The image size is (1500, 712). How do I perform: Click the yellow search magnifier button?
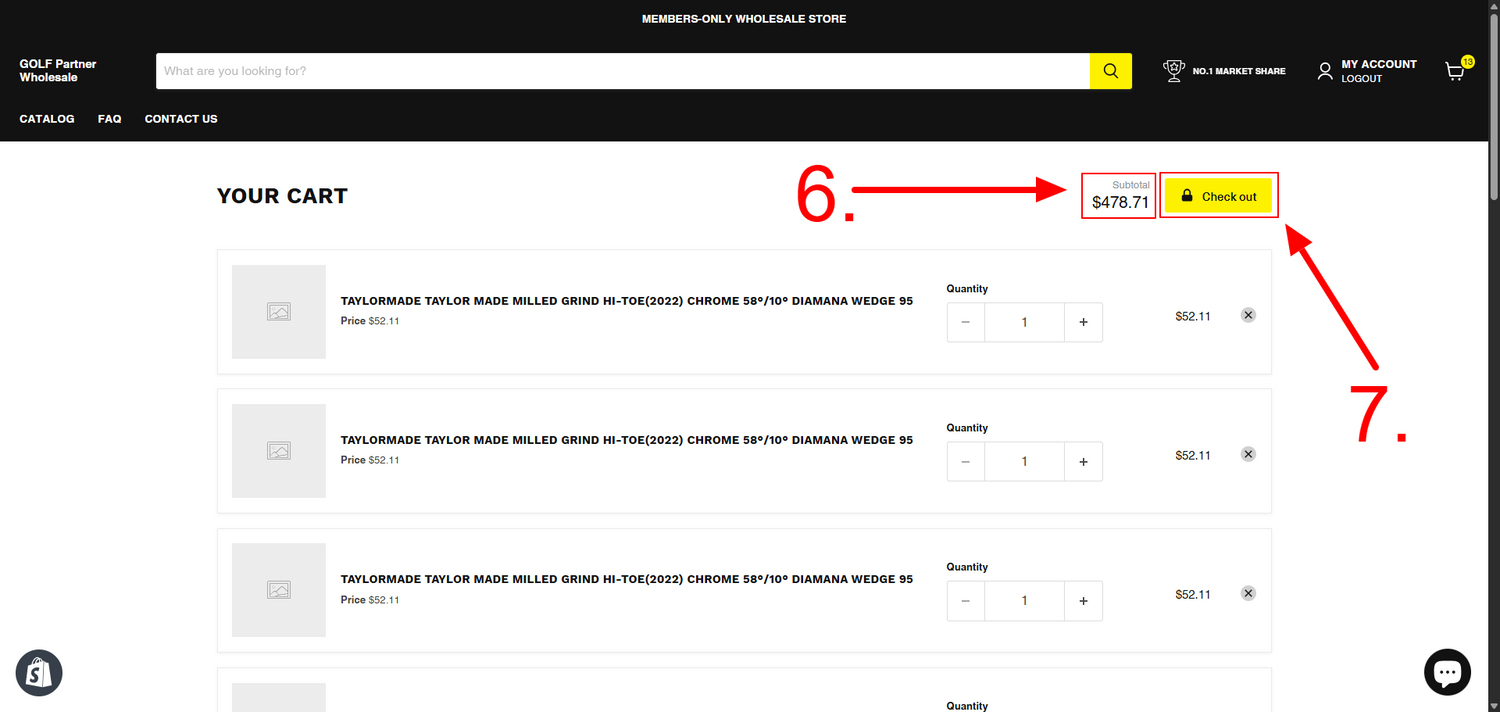tap(1111, 71)
